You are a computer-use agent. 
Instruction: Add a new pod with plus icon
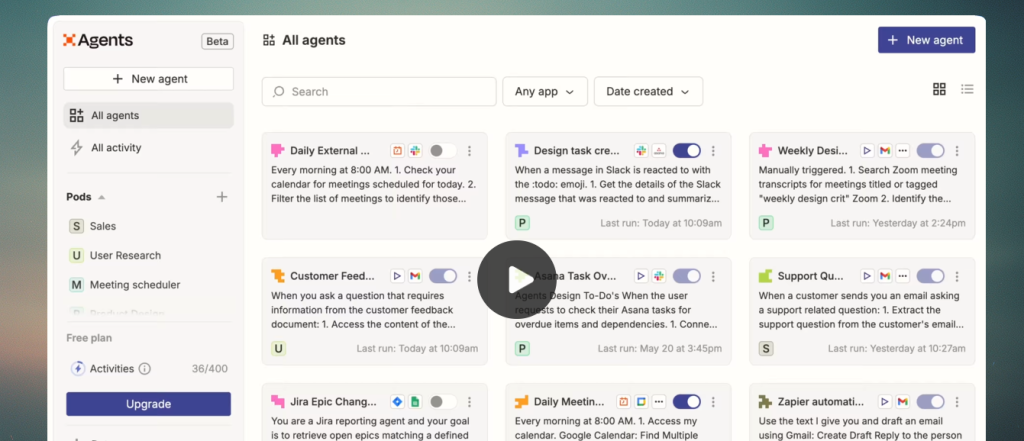pos(222,197)
